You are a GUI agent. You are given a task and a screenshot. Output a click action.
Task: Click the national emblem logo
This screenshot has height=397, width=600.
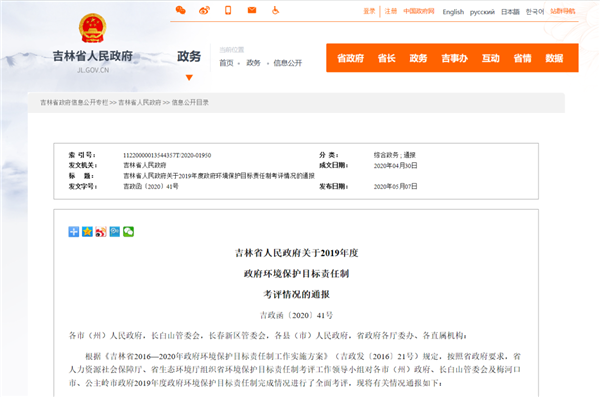click(93, 28)
